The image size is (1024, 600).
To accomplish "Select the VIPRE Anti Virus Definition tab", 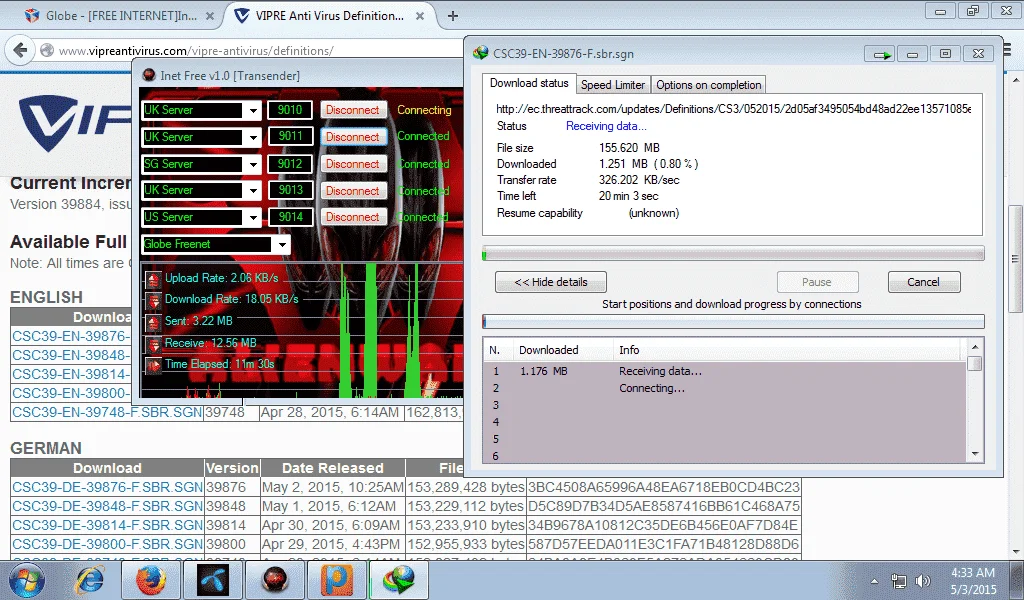I will coord(330,16).
